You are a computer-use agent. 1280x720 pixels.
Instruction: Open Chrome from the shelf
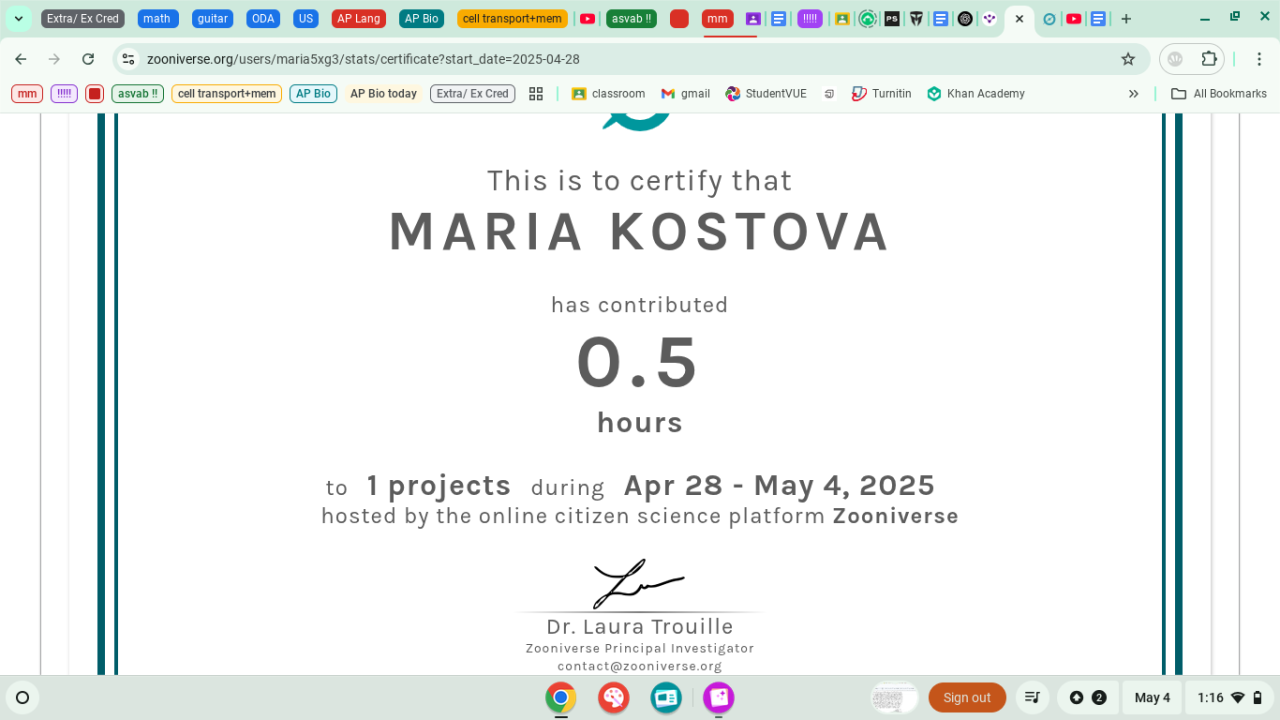[561, 698]
